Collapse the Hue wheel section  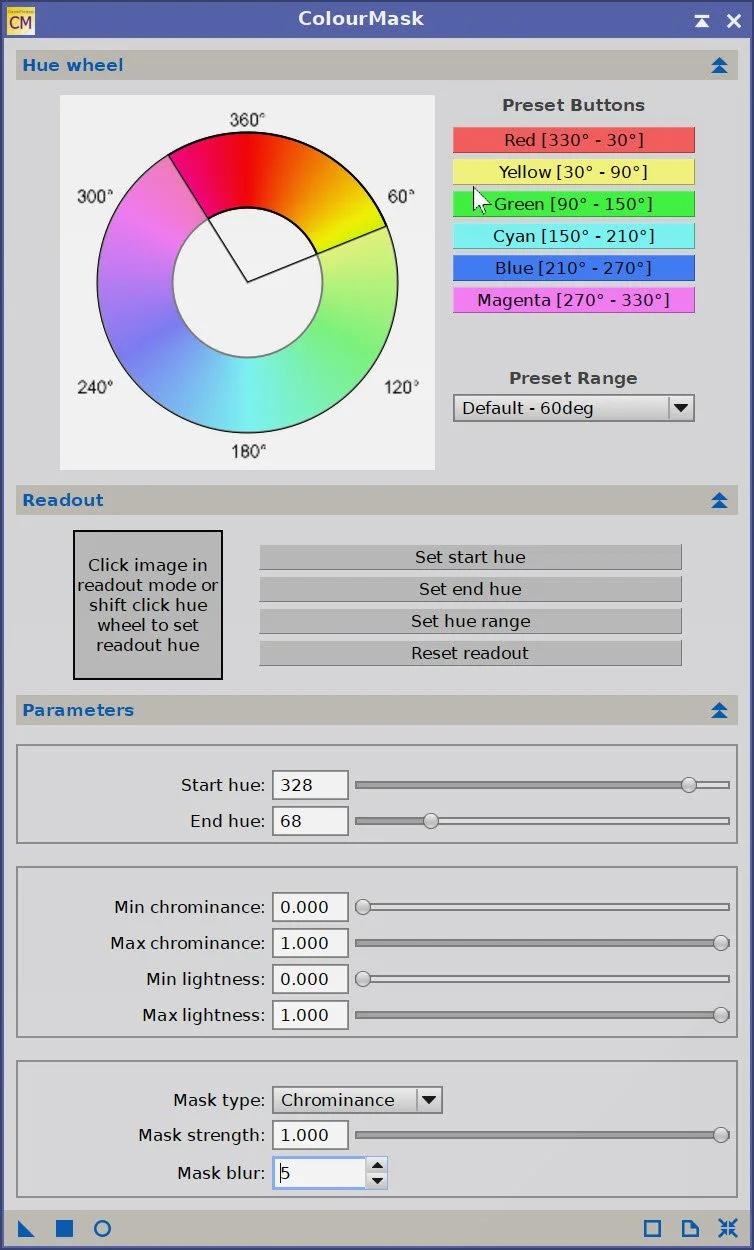(719, 66)
